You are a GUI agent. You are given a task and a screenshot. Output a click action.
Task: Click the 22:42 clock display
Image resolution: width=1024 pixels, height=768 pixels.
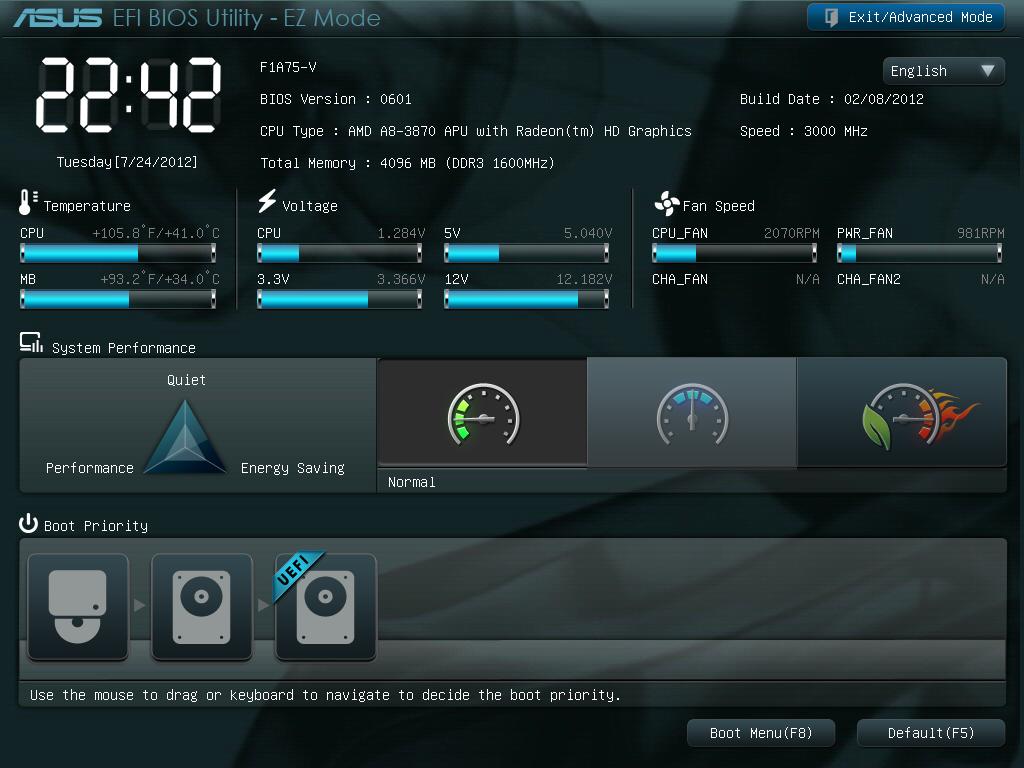point(129,95)
